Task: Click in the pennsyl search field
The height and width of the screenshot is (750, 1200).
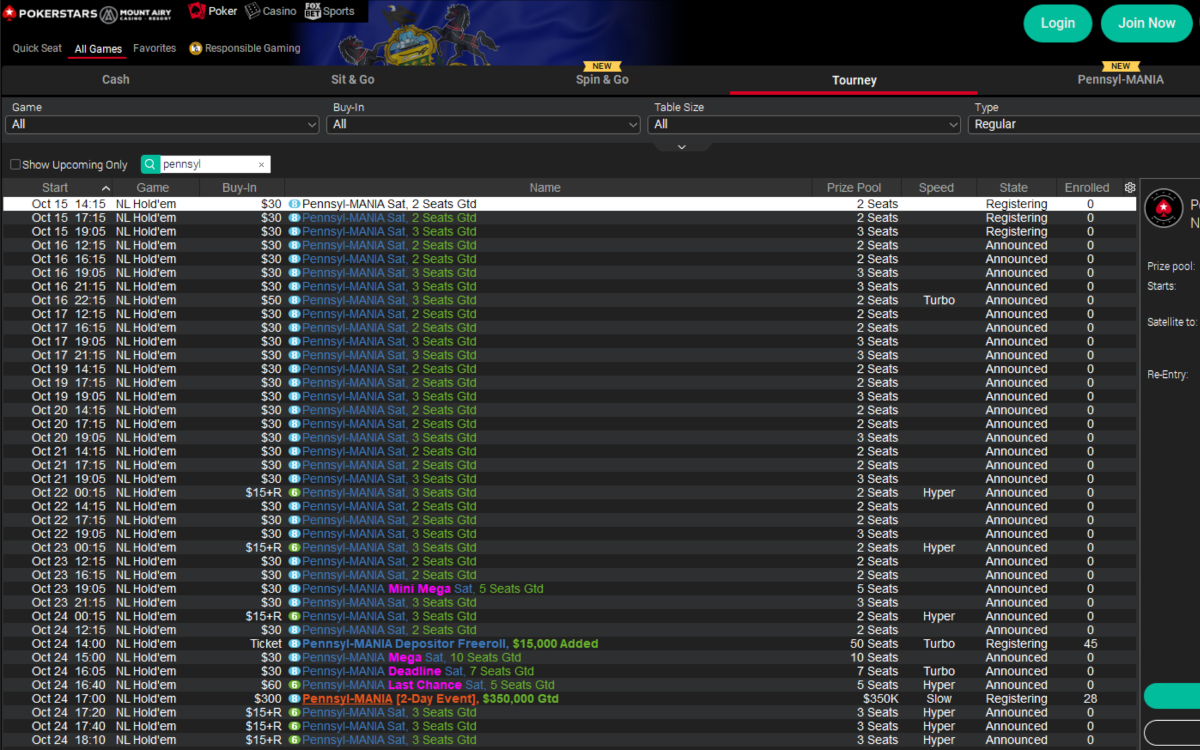Action: (208, 165)
